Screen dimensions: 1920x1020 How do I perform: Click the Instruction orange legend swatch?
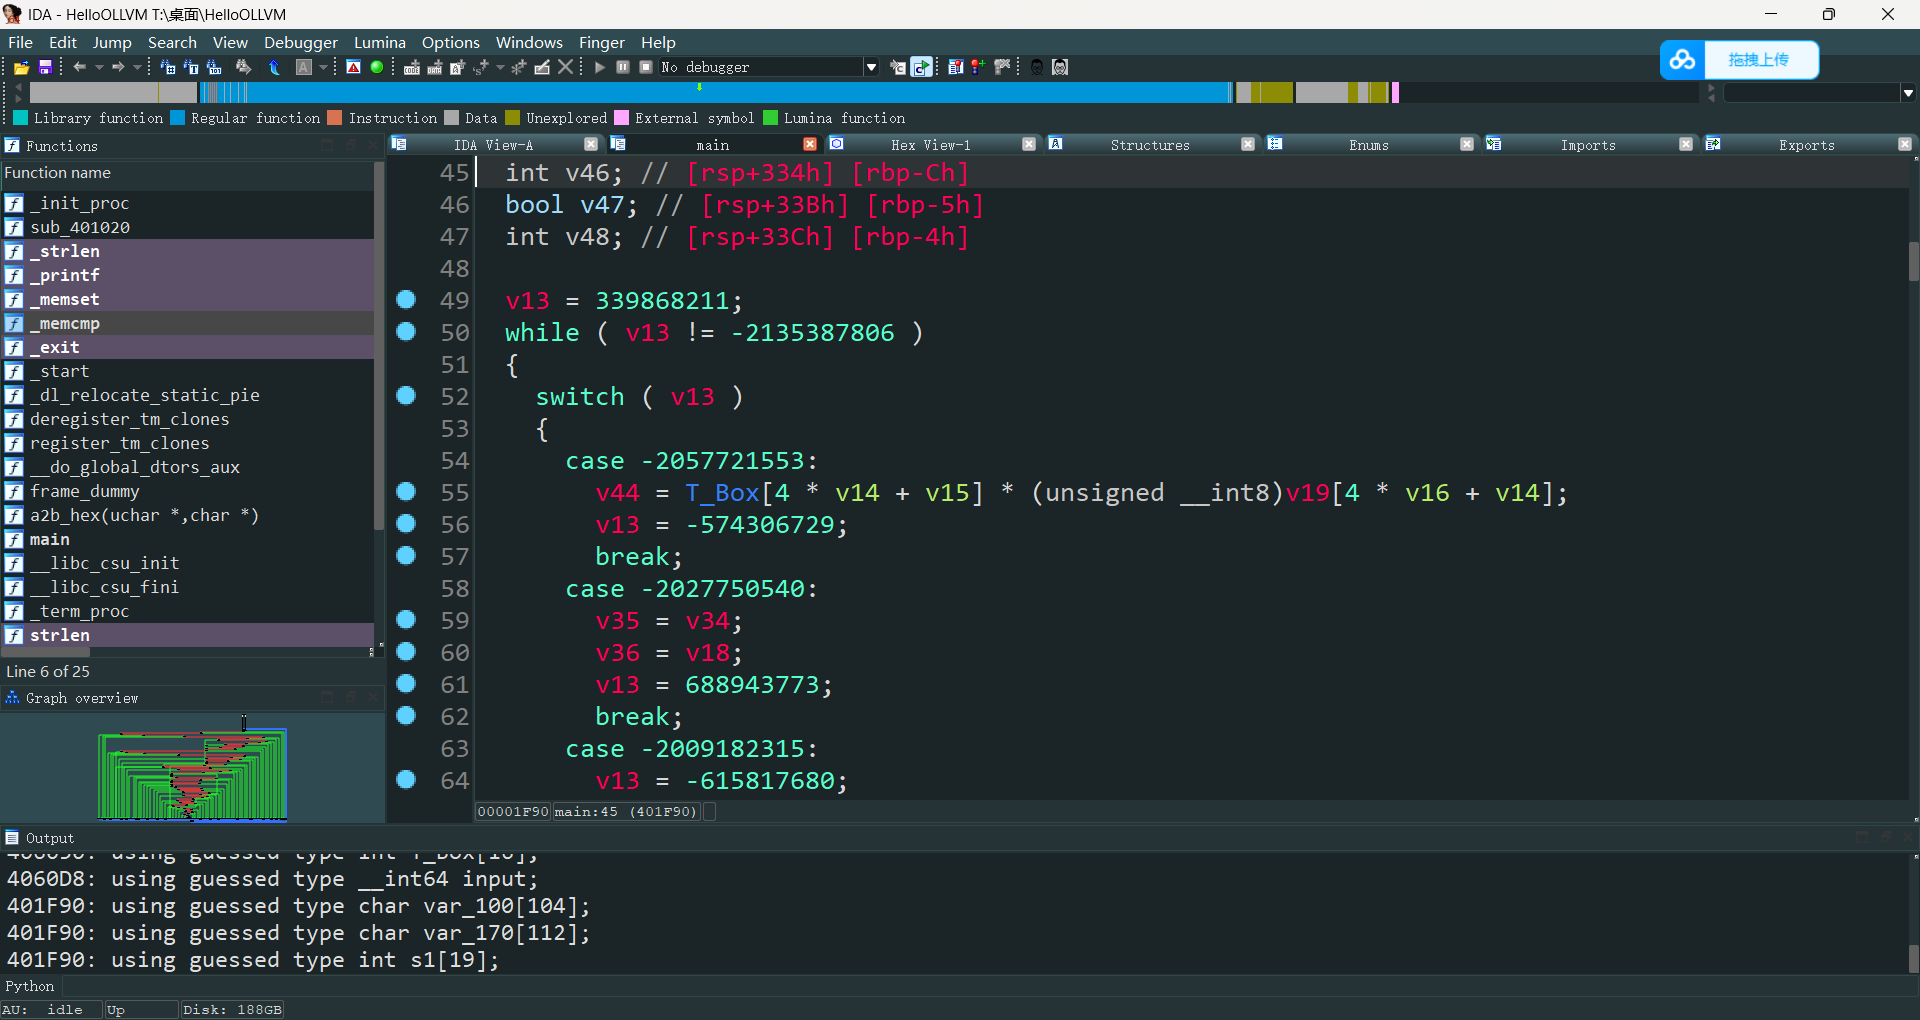coord(335,118)
